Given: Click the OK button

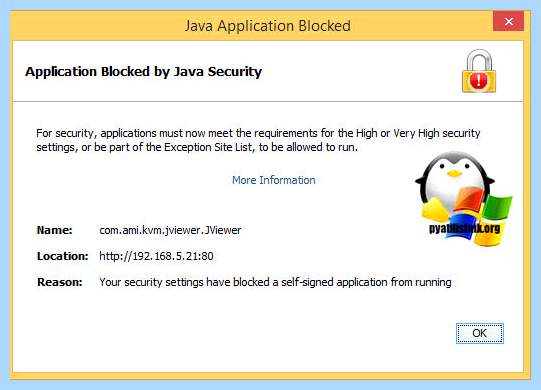Looking at the screenshot, I should (480, 333).
